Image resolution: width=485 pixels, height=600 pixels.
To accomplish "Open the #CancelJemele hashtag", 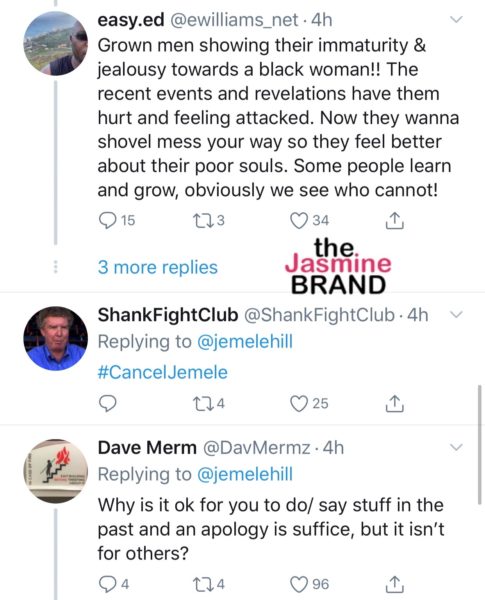I will pos(163,372).
